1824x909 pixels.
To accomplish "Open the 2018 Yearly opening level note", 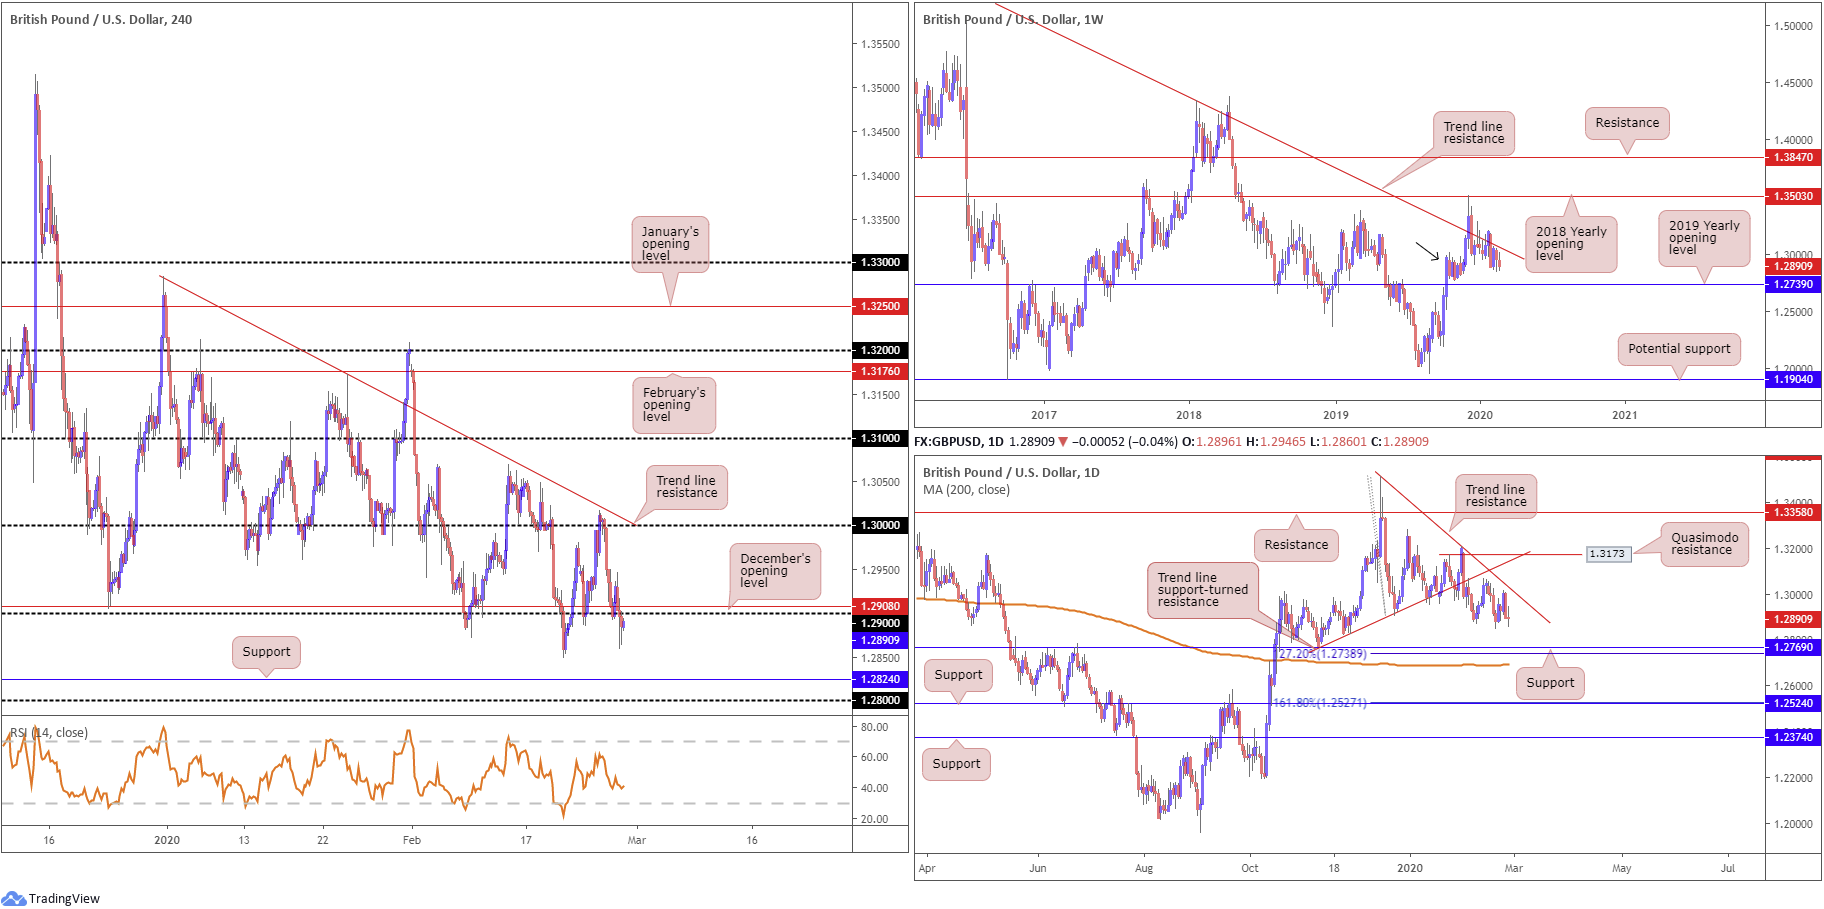I will (1570, 244).
